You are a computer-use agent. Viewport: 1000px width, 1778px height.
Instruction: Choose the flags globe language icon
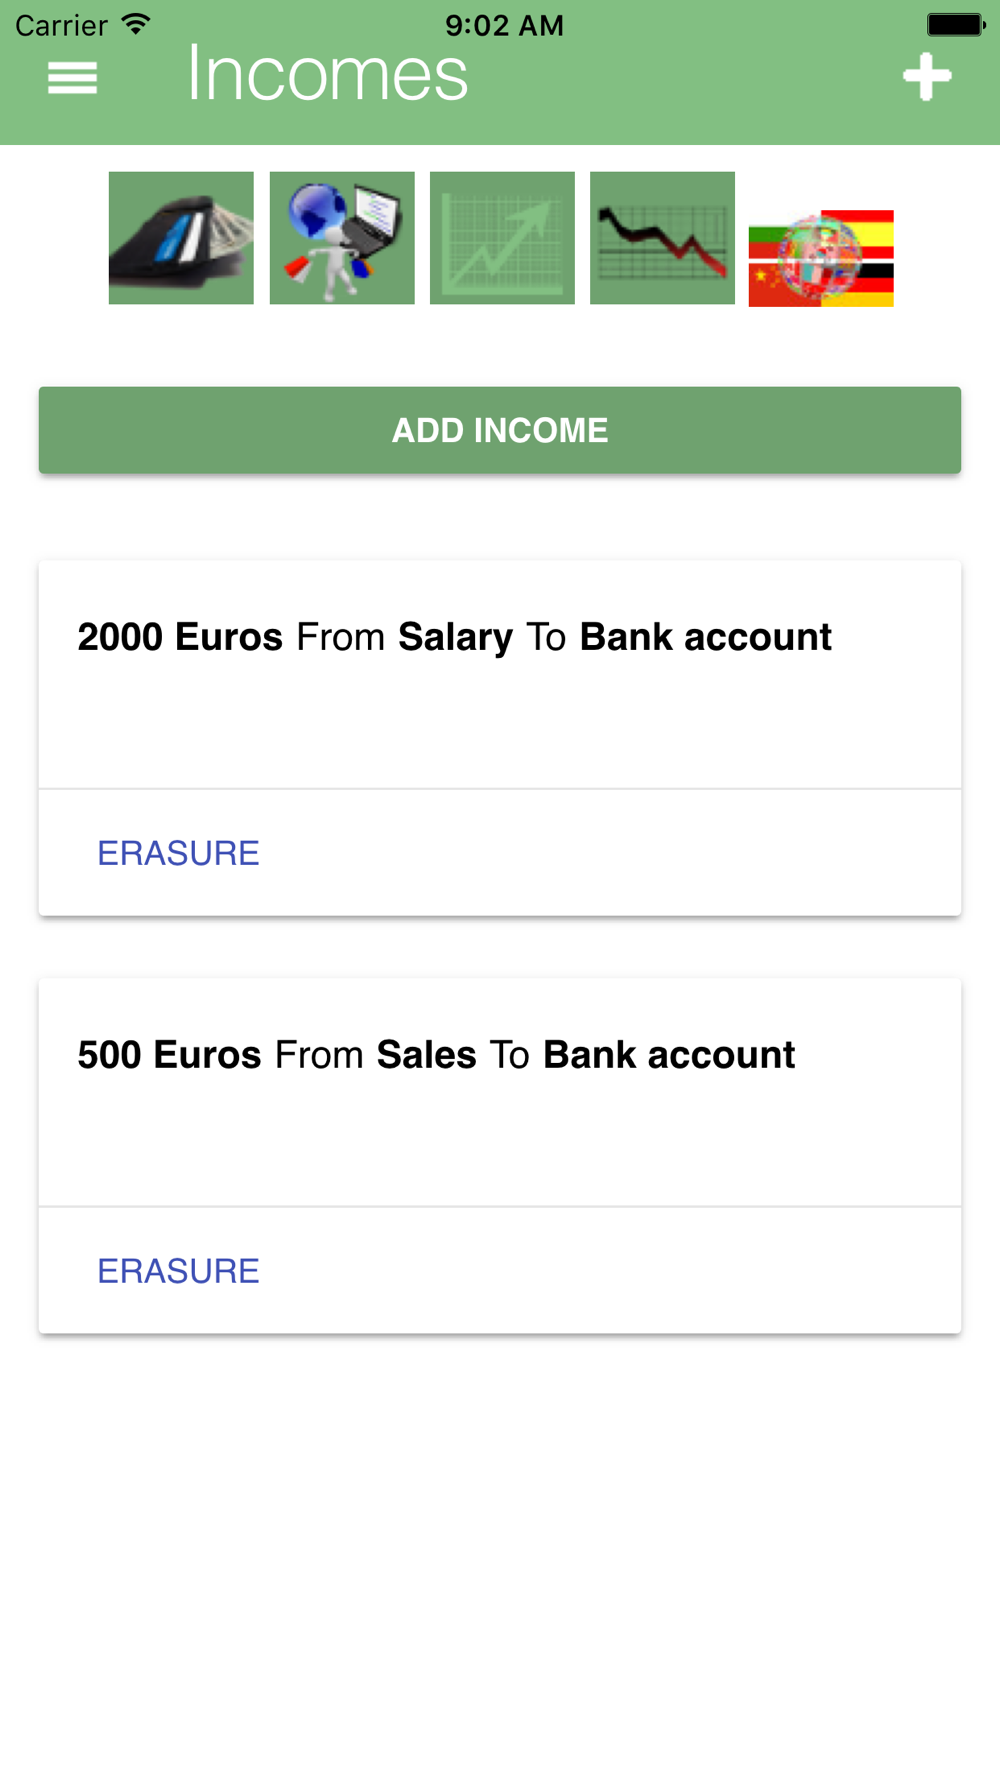coord(821,258)
